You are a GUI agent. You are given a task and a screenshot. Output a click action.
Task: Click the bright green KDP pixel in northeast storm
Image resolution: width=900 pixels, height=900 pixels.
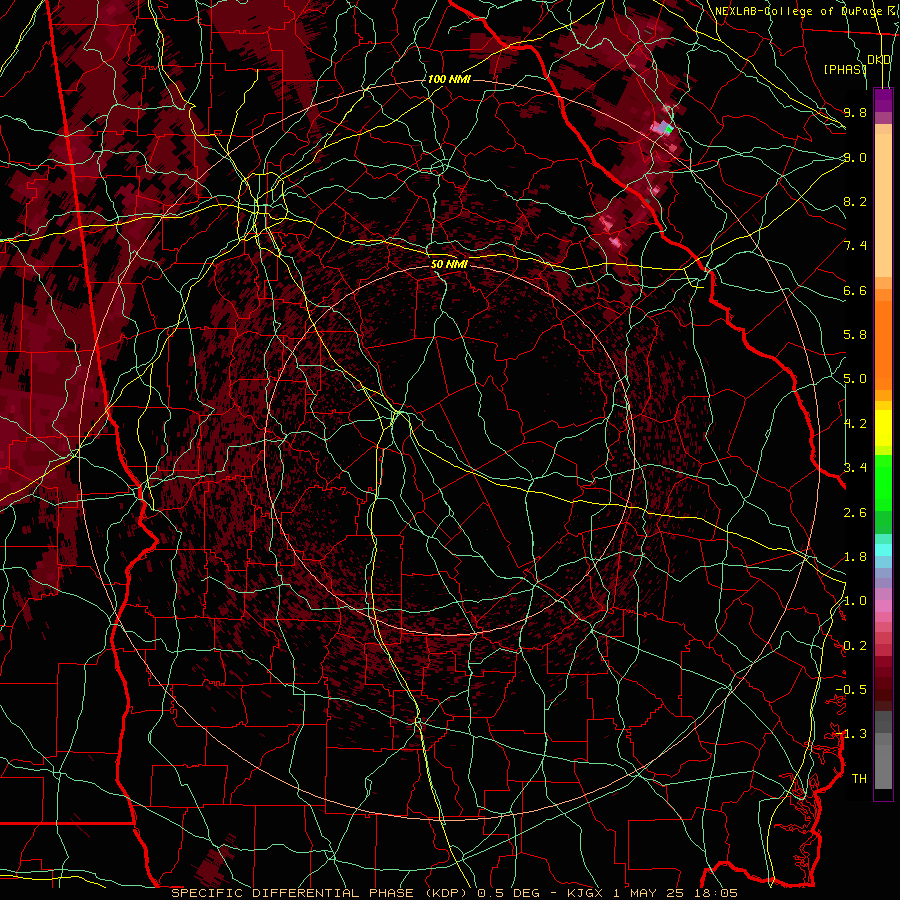coord(668,130)
